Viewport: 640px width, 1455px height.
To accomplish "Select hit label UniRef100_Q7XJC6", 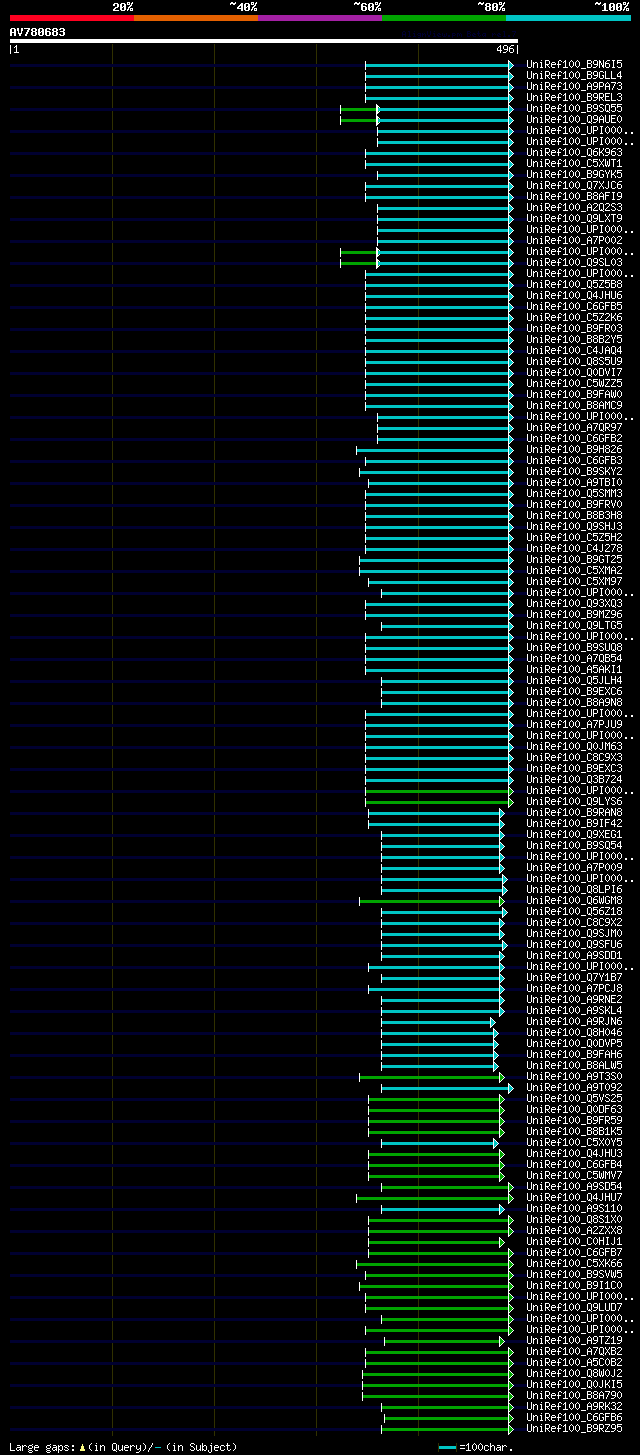I will pyautogui.click(x=574, y=185).
